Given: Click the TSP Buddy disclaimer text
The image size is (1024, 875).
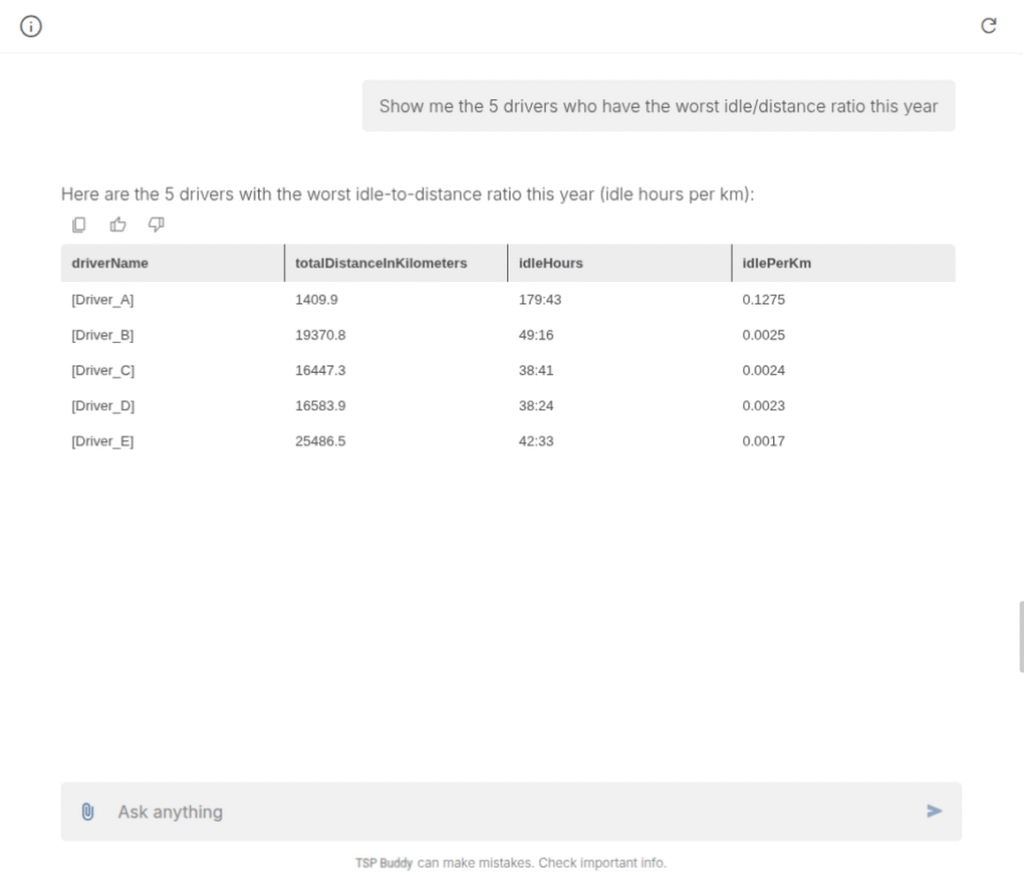Looking at the screenshot, I should pos(510,863).
